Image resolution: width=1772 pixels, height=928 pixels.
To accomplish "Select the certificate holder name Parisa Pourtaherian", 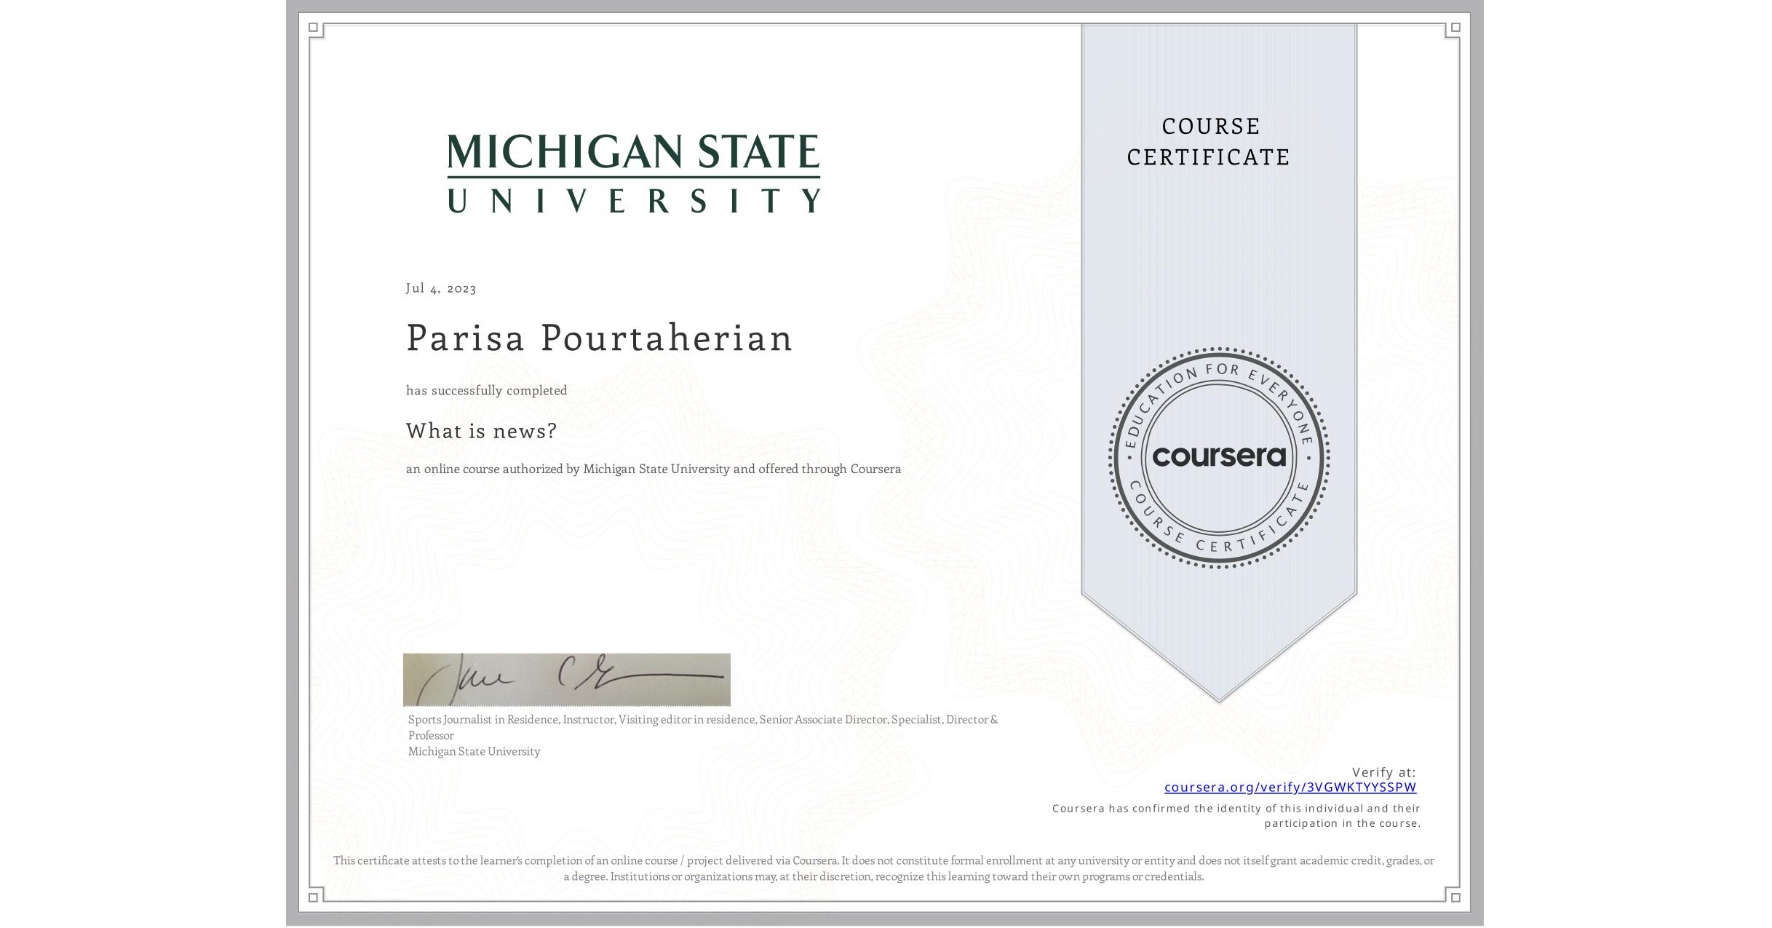I will [598, 338].
